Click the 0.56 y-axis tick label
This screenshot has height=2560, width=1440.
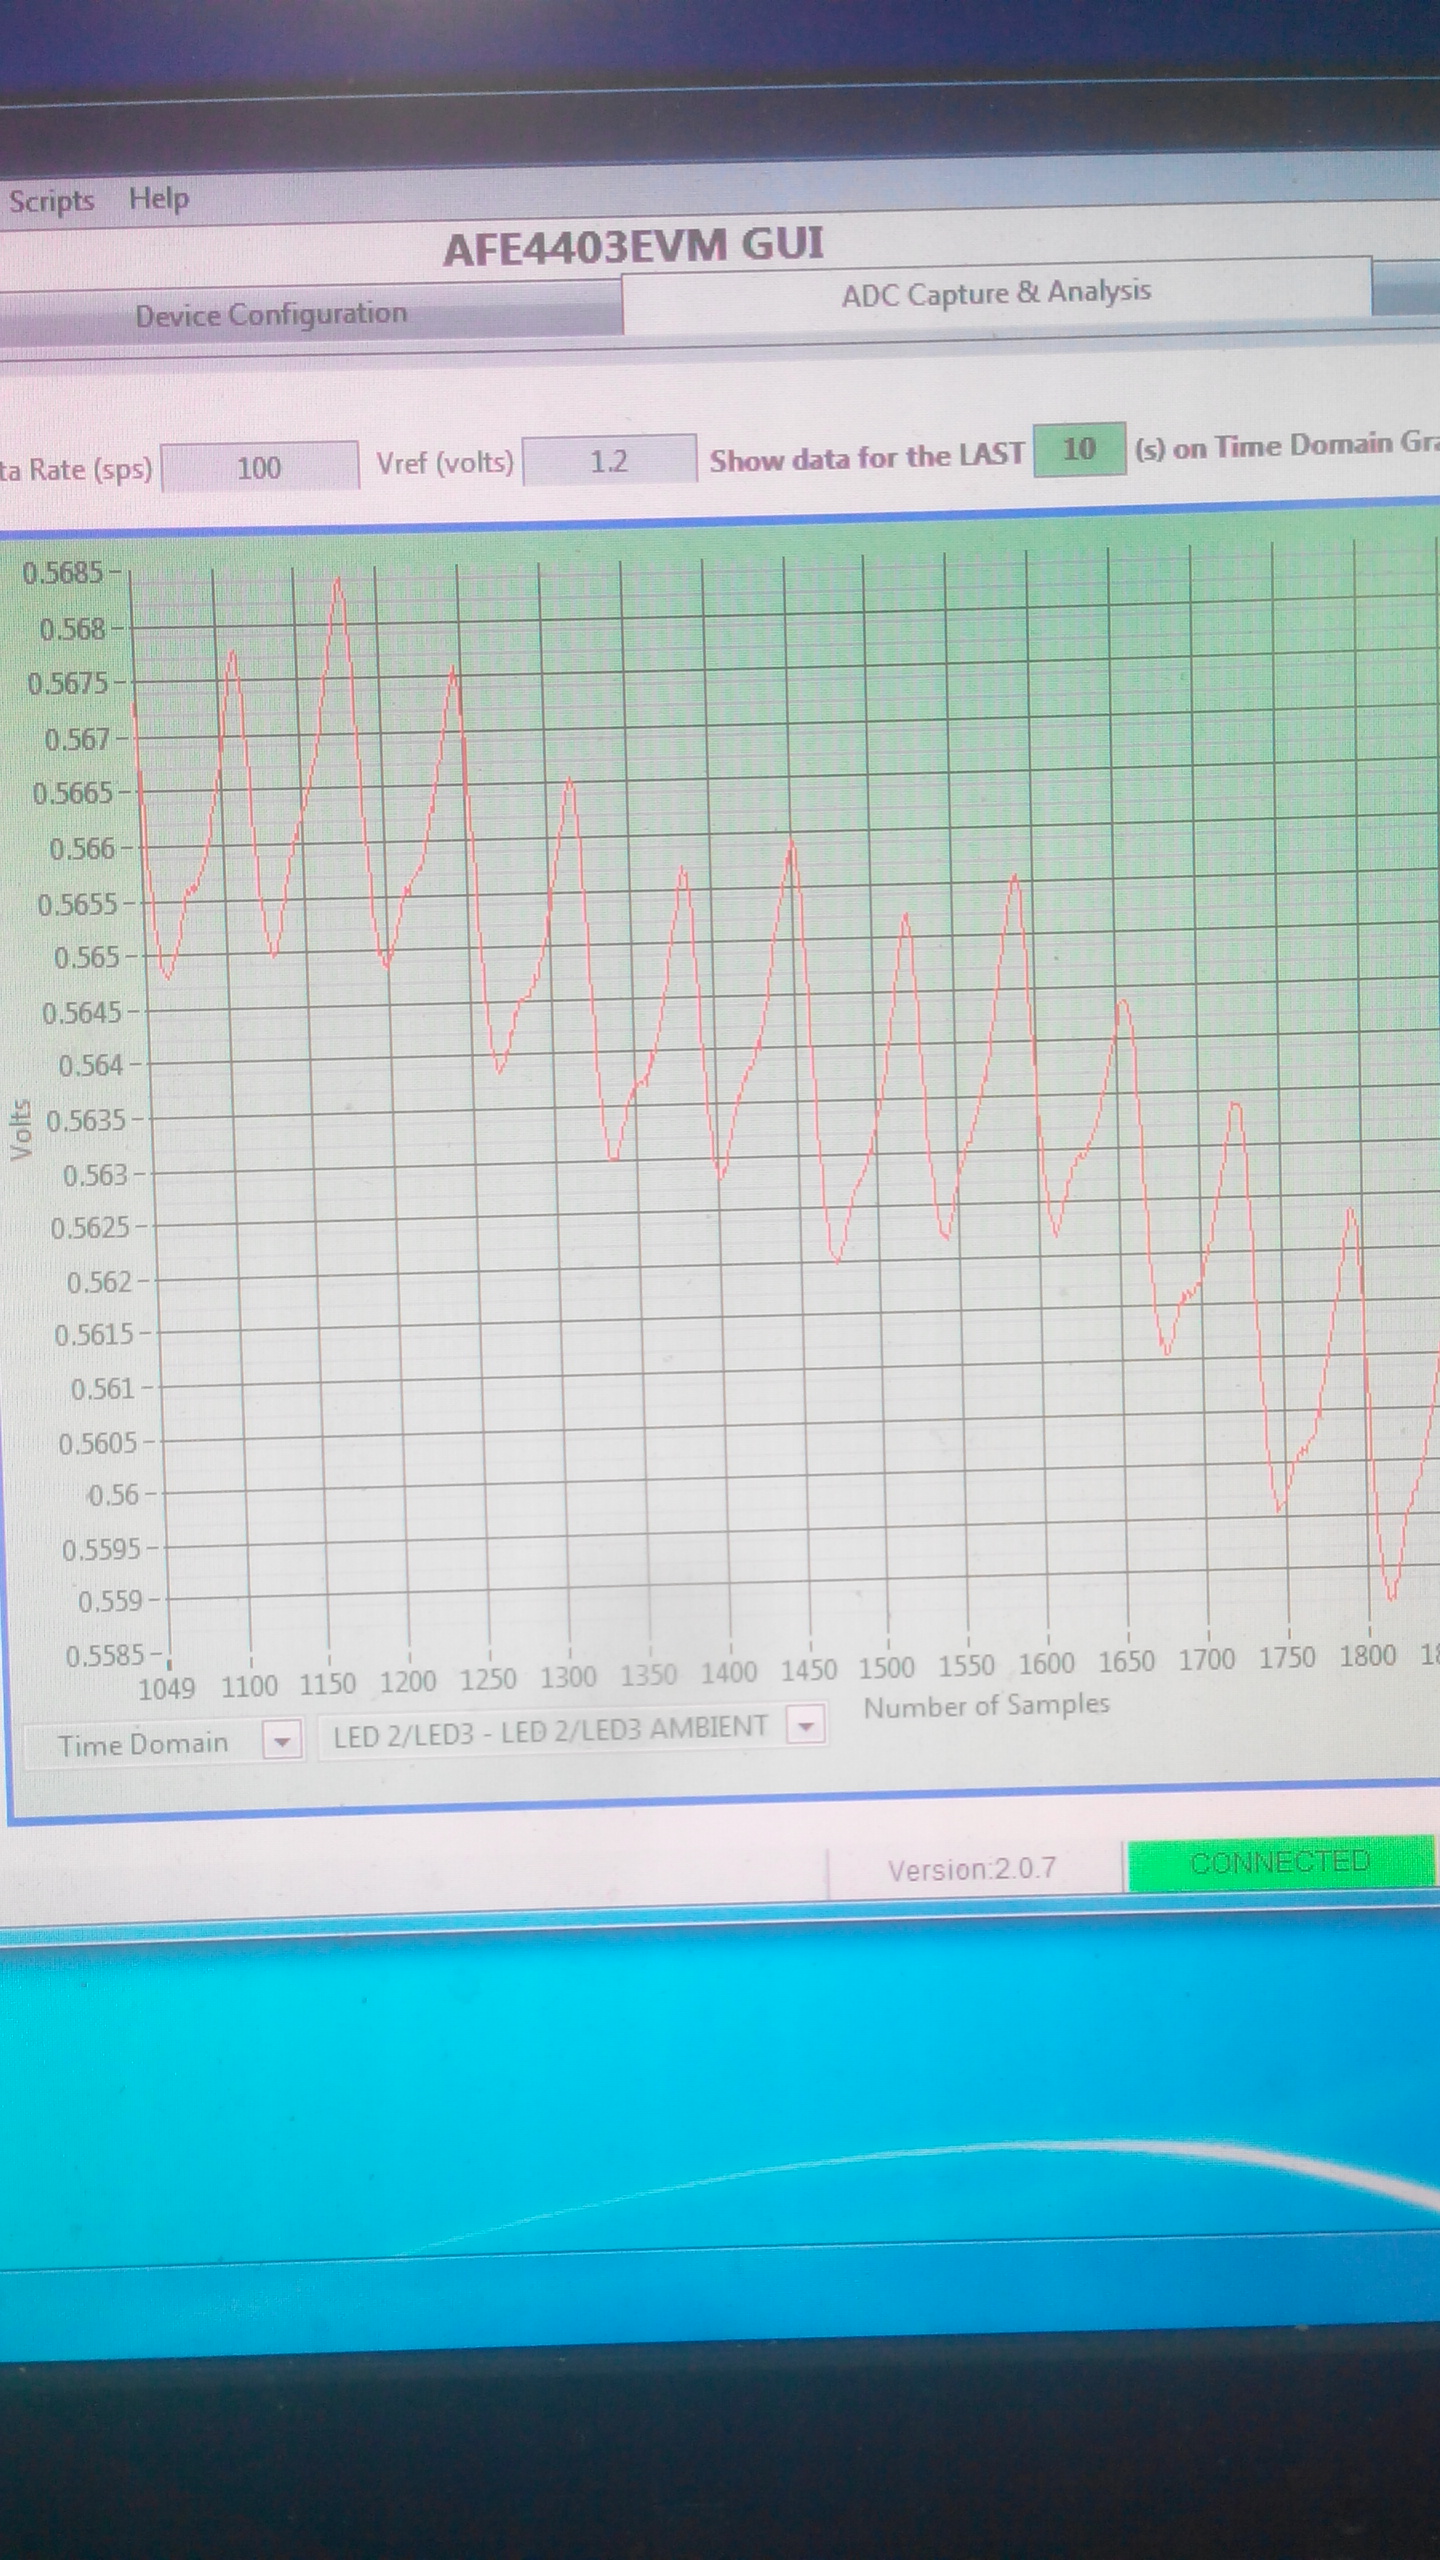pos(113,1495)
